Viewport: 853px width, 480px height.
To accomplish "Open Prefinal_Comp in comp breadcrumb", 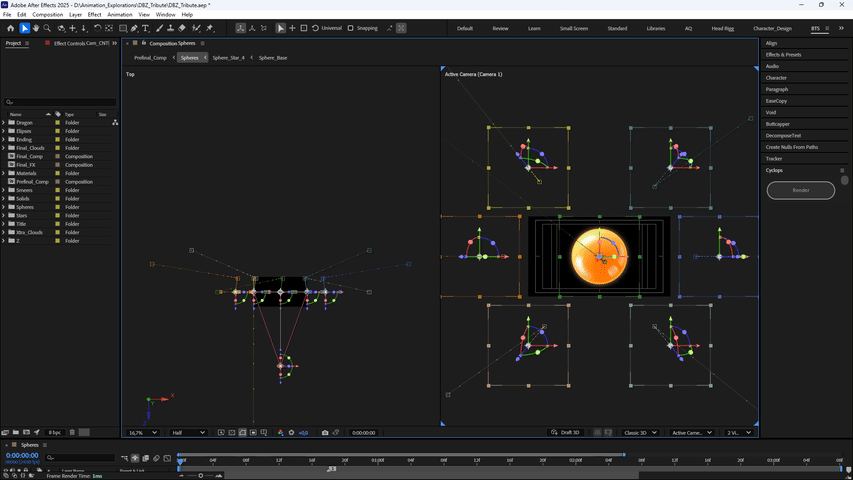I will (150, 58).
